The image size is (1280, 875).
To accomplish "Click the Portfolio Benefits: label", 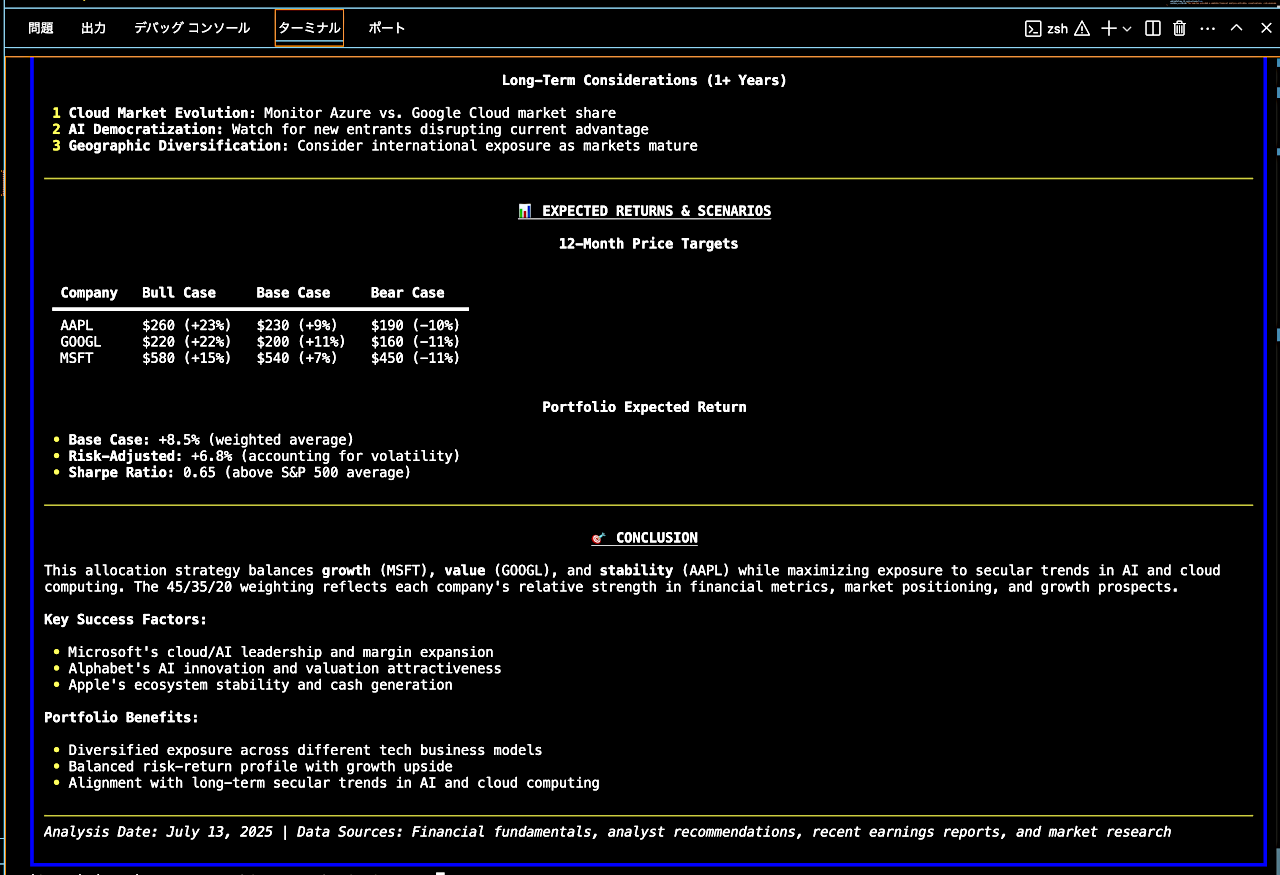I will 121,717.
